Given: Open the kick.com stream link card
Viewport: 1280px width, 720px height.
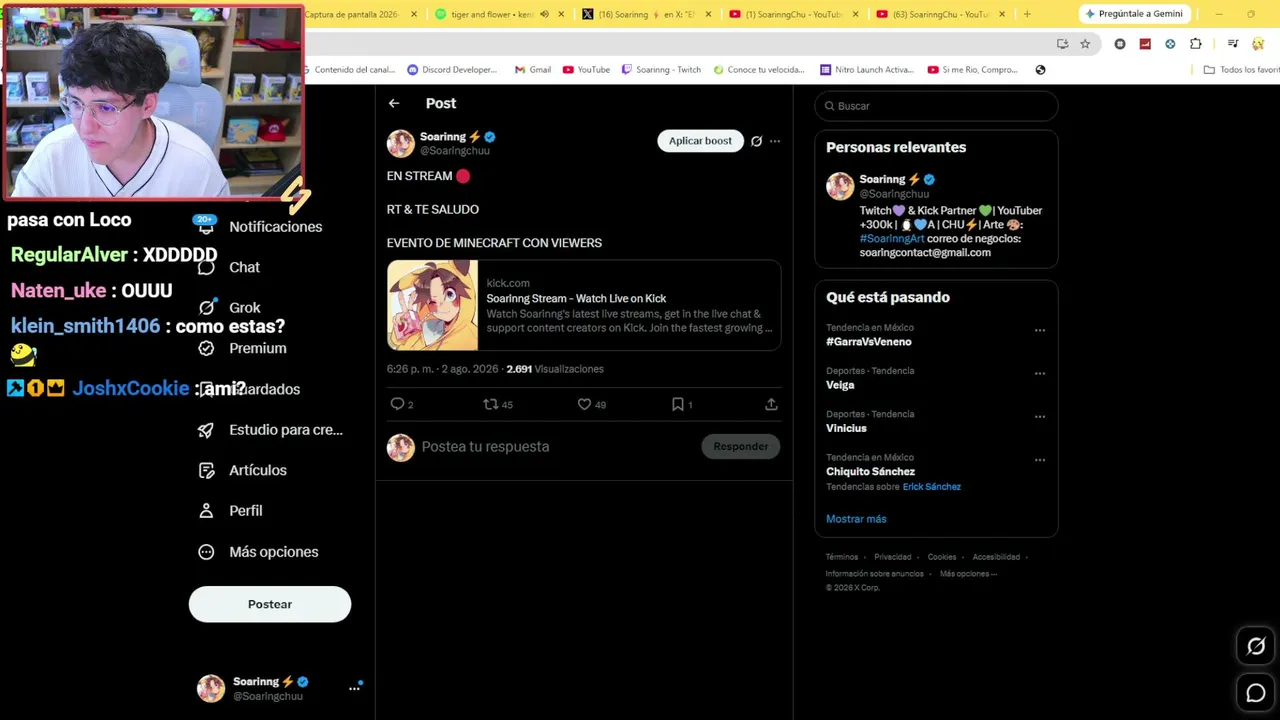Looking at the screenshot, I should click(x=584, y=305).
